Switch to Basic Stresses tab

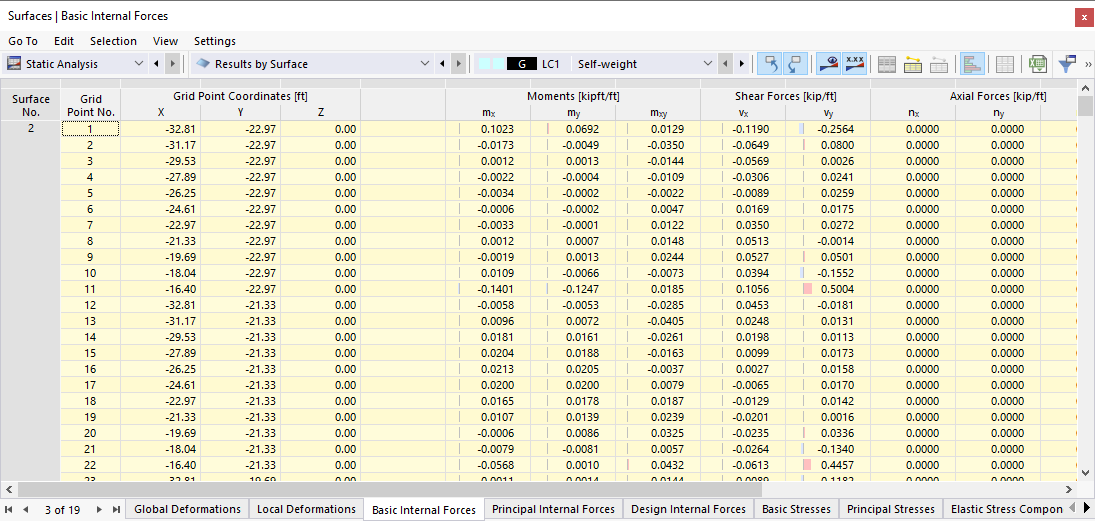tap(796, 509)
